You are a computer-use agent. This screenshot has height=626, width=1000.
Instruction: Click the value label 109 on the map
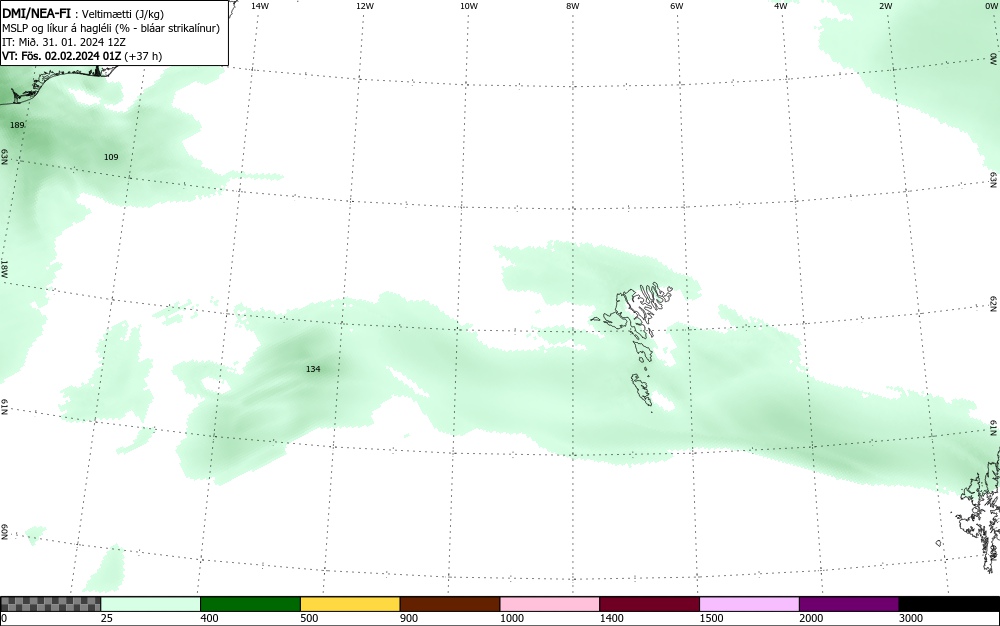point(111,157)
